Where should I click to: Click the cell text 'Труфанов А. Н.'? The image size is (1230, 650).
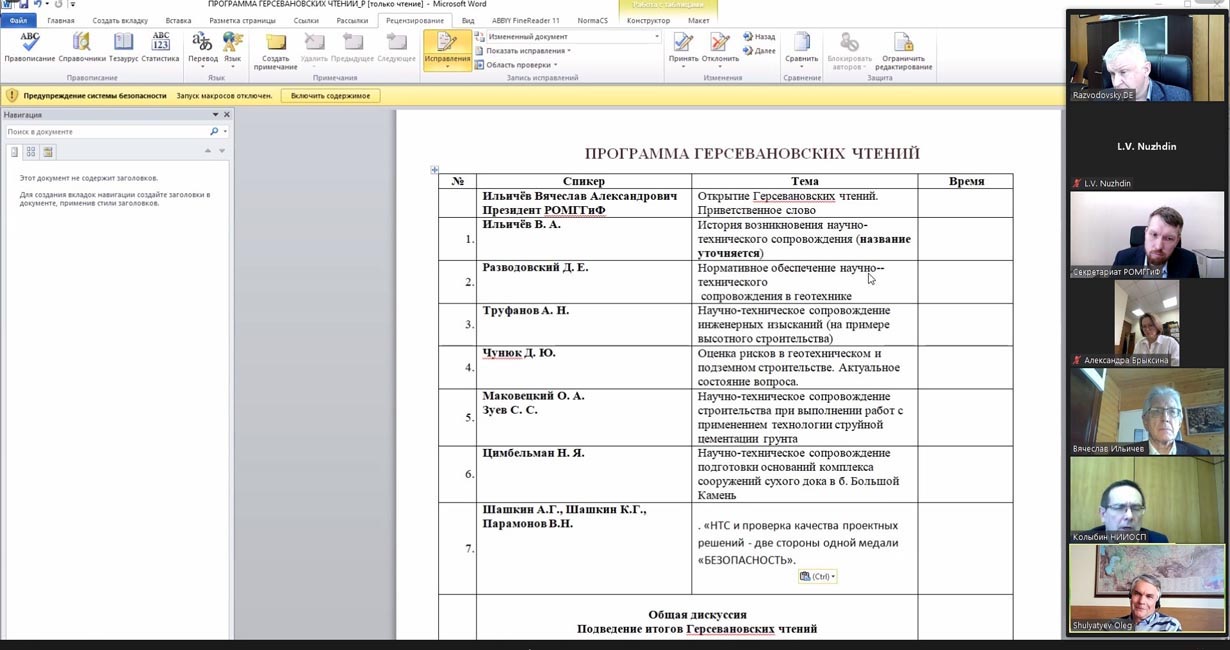click(x=526, y=311)
